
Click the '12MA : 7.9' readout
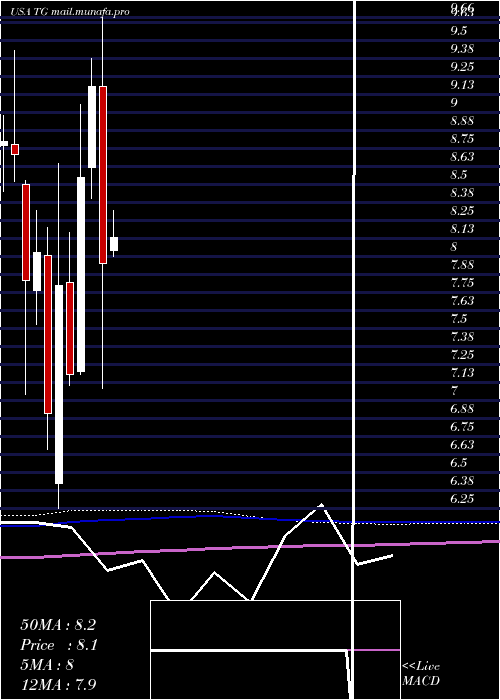tap(58, 685)
